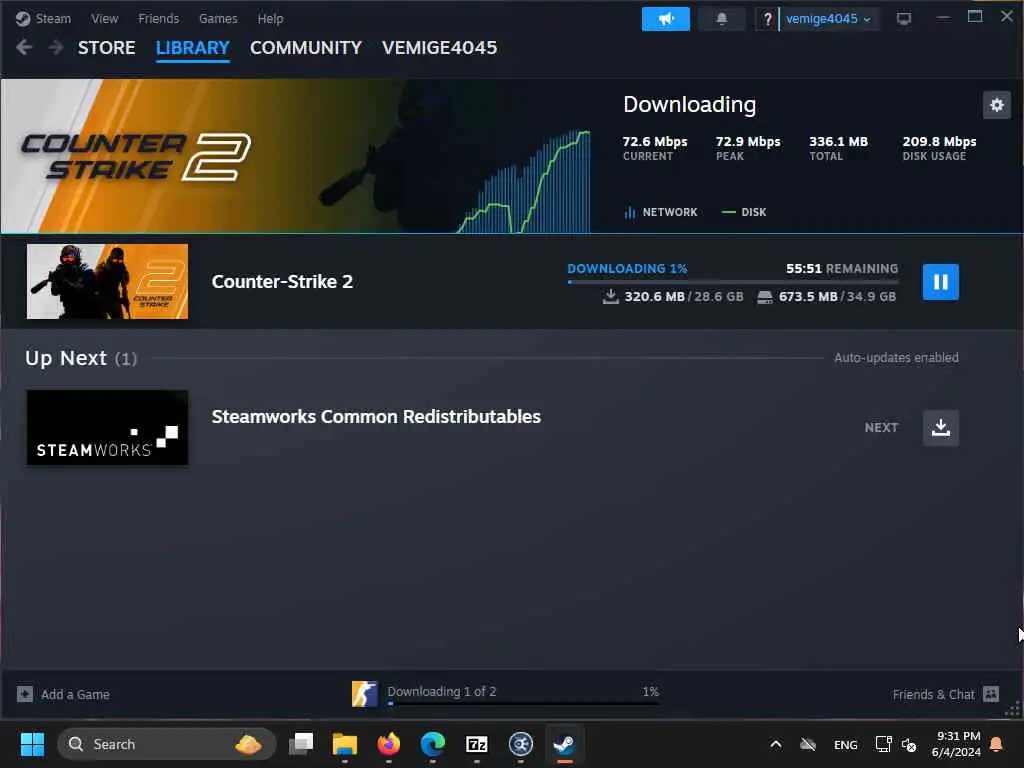Click the Counter-Strike 2 banner logo
This screenshot has width=1024, height=768.
pyautogui.click(x=136, y=157)
